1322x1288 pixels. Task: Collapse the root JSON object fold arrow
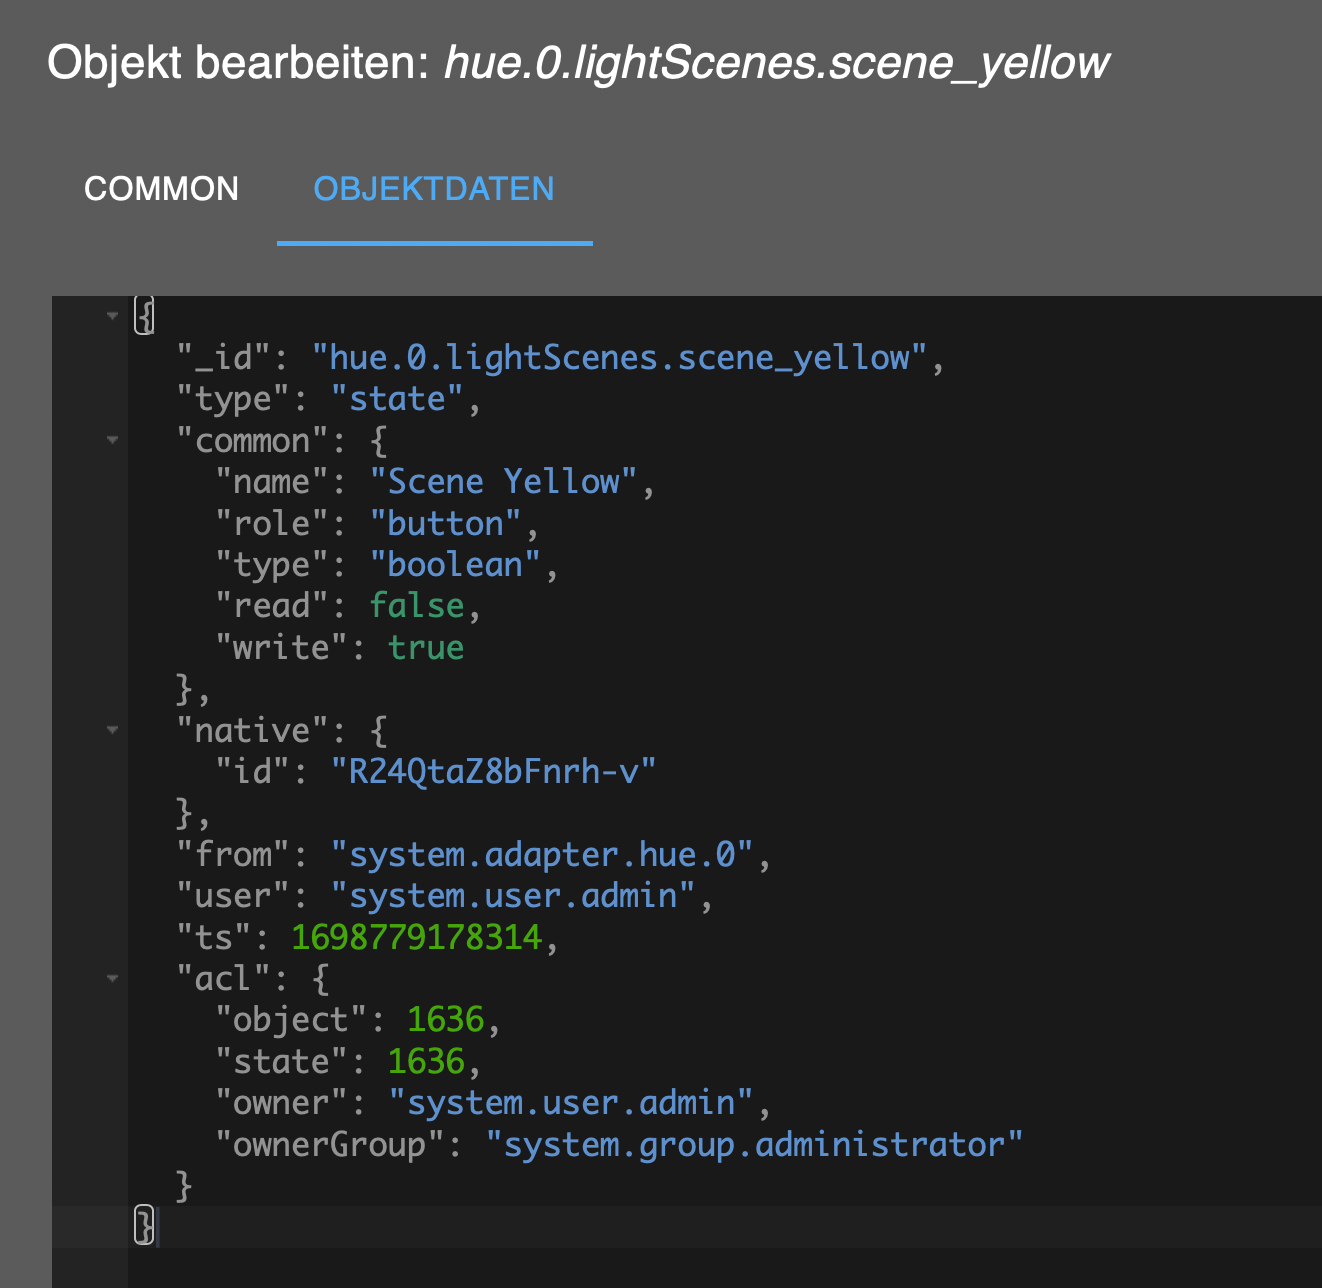pyautogui.click(x=113, y=316)
